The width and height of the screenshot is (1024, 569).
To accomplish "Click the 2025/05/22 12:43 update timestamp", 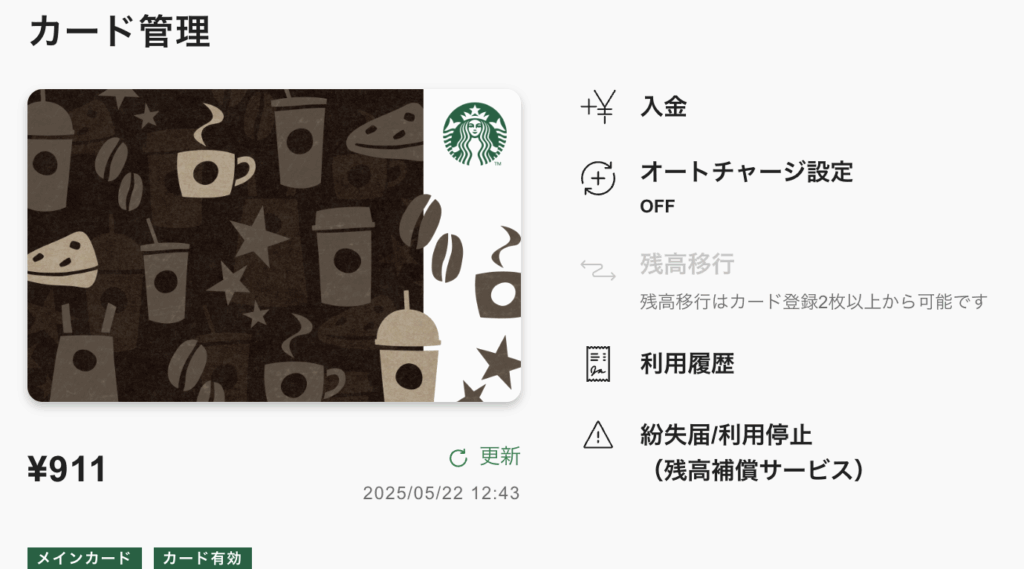I will 441,493.
